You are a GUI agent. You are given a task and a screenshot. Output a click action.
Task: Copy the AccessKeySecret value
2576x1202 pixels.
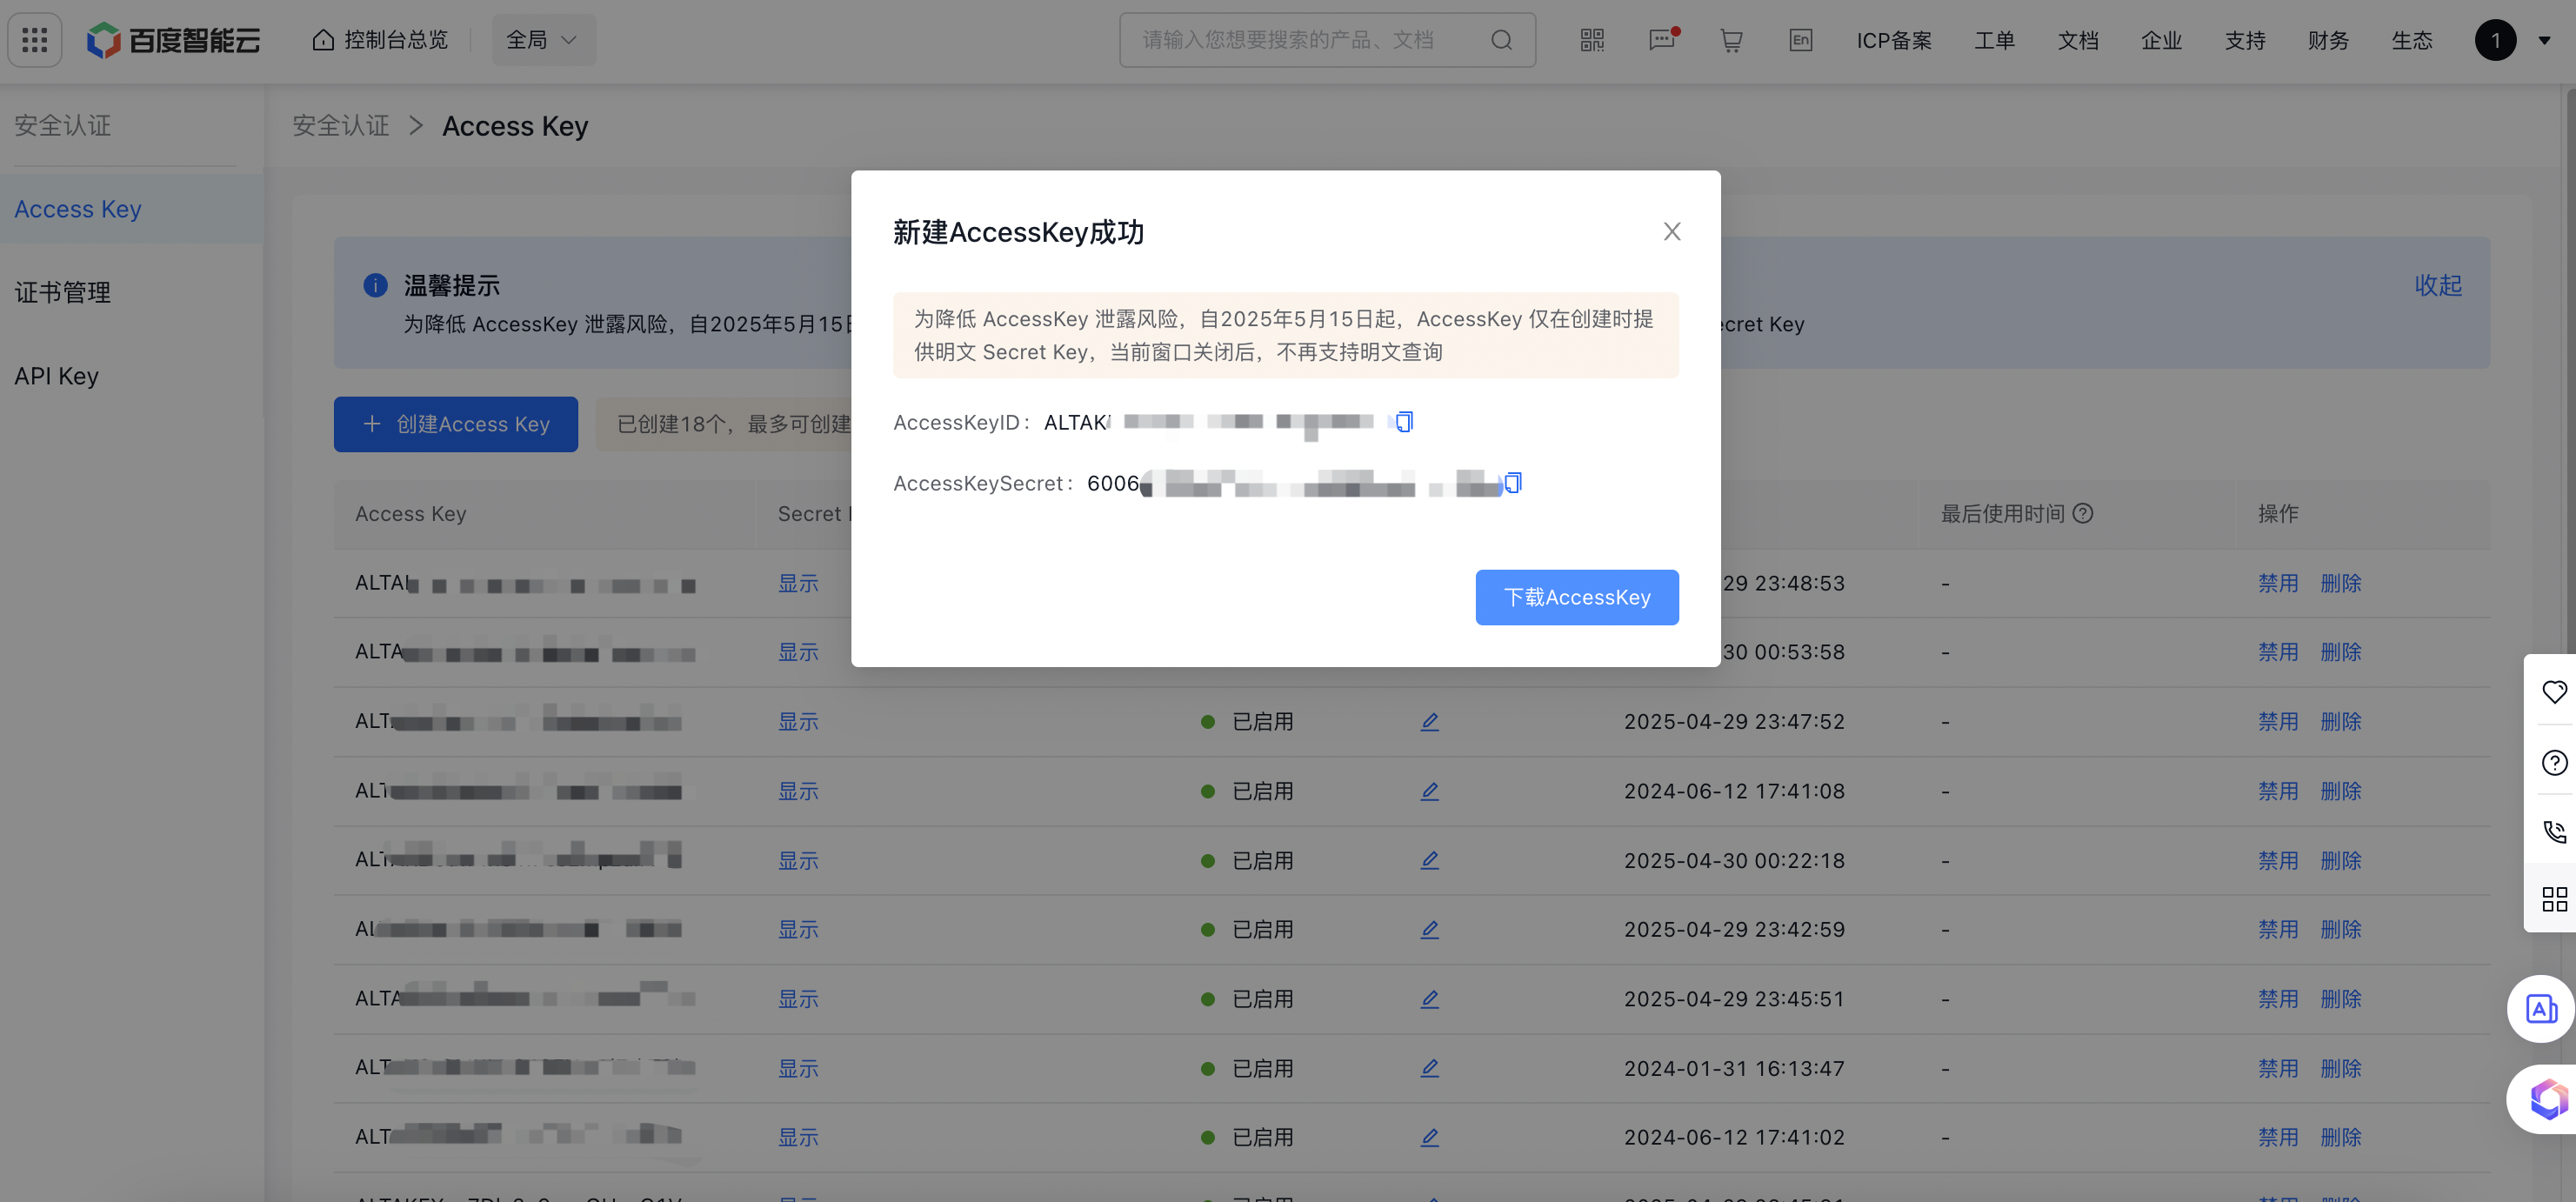[1512, 483]
